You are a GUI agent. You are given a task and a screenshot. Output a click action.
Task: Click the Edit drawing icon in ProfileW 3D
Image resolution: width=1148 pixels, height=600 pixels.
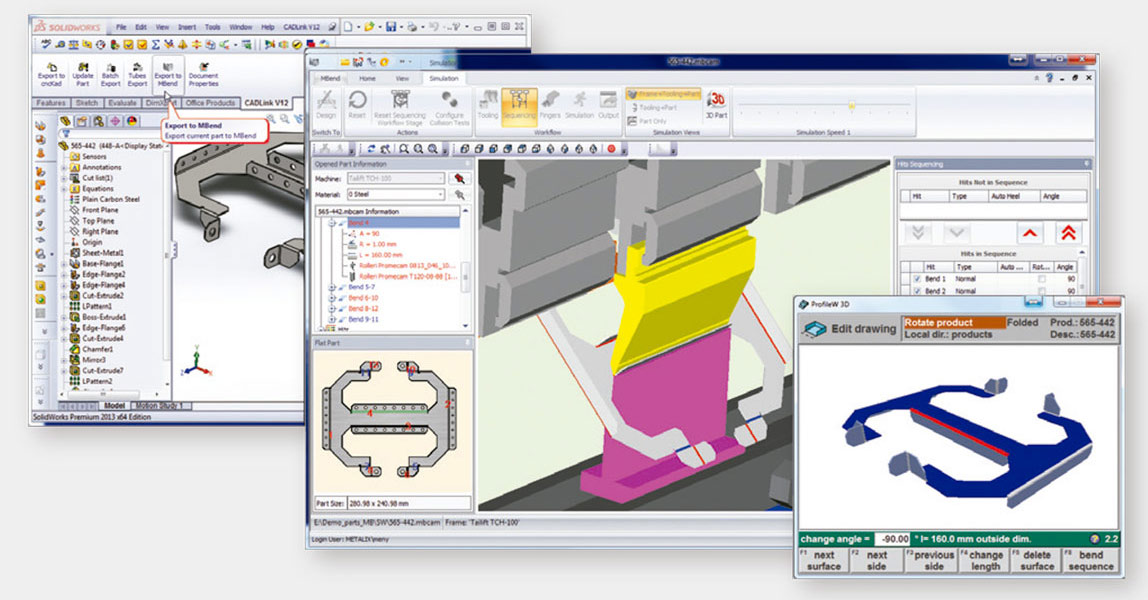point(814,329)
